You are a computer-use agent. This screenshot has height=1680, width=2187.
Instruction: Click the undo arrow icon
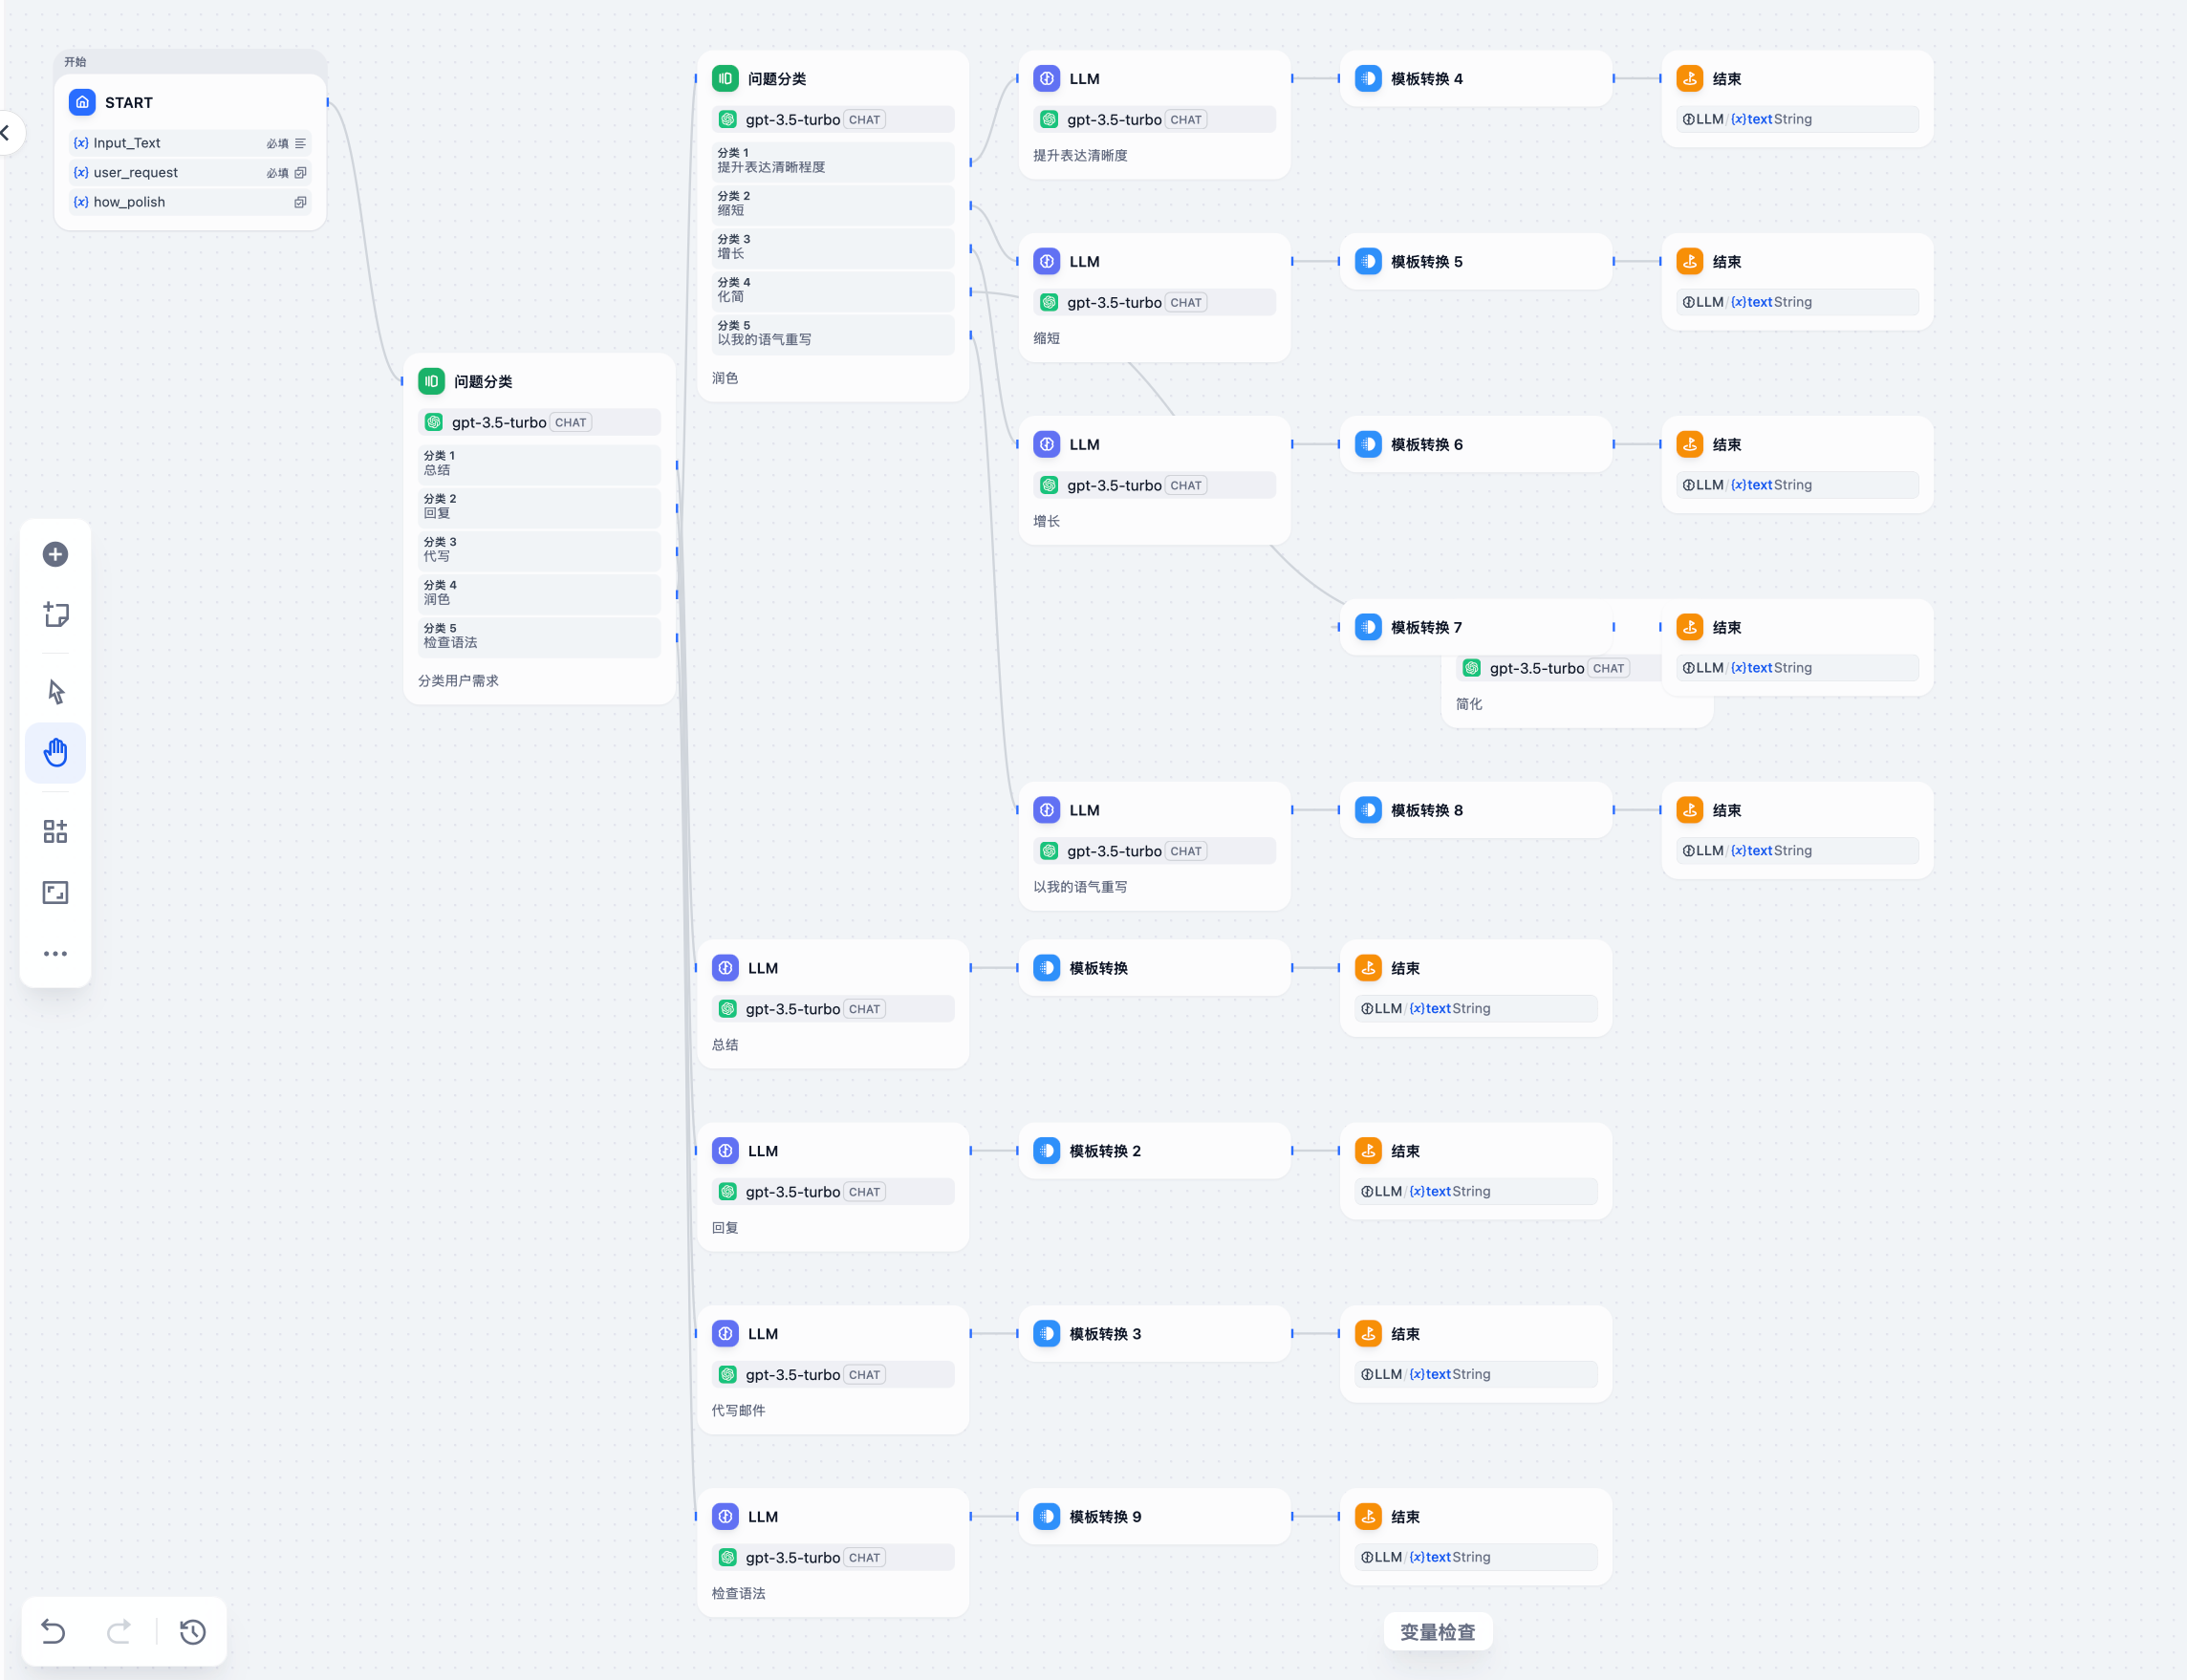(53, 1632)
